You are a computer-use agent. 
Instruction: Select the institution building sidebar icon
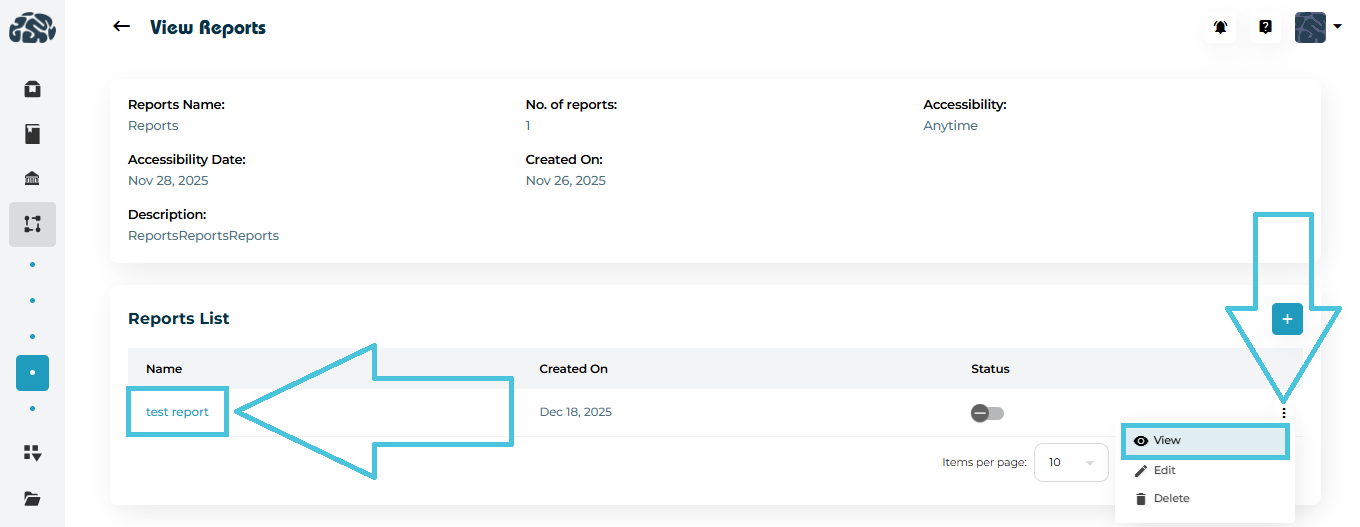(32, 179)
